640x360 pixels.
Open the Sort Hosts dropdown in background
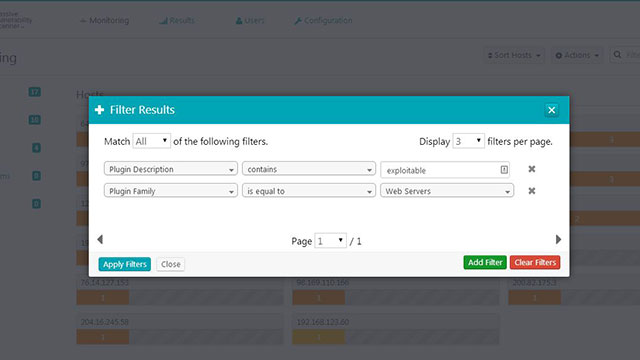(x=514, y=55)
